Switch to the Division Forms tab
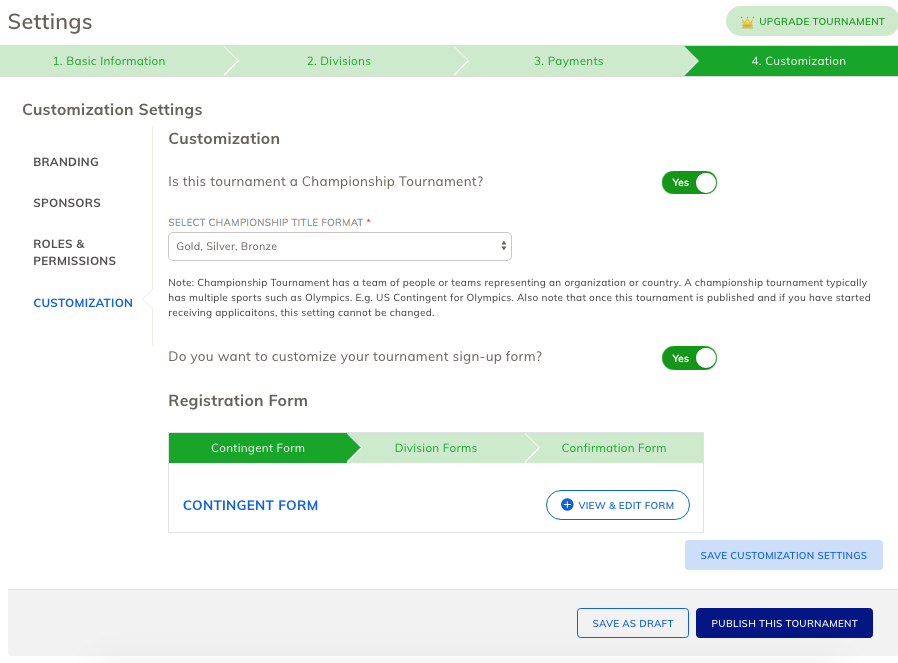898x663 pixels. click(x=436, y=448)
